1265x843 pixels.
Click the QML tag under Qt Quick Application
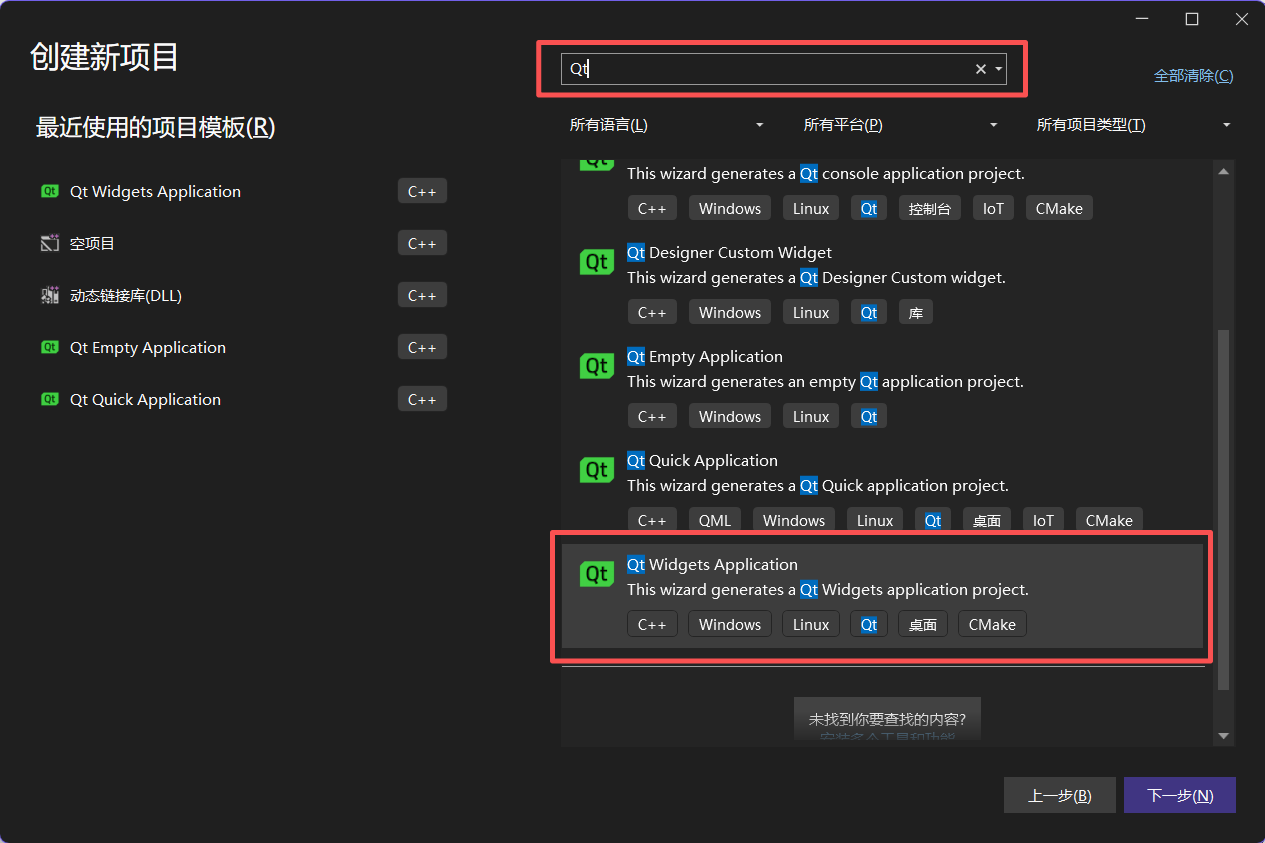tap(715, 520)
